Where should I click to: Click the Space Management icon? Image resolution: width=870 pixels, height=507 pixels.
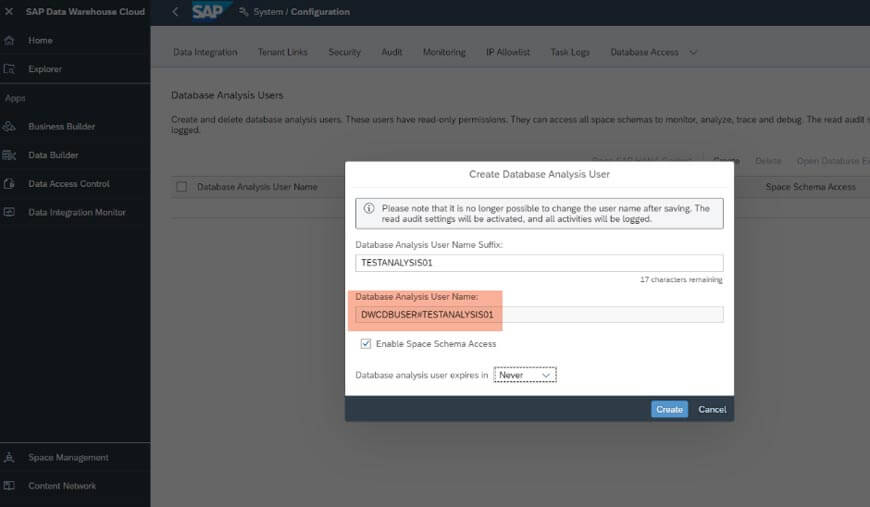(x=9, y=458)
